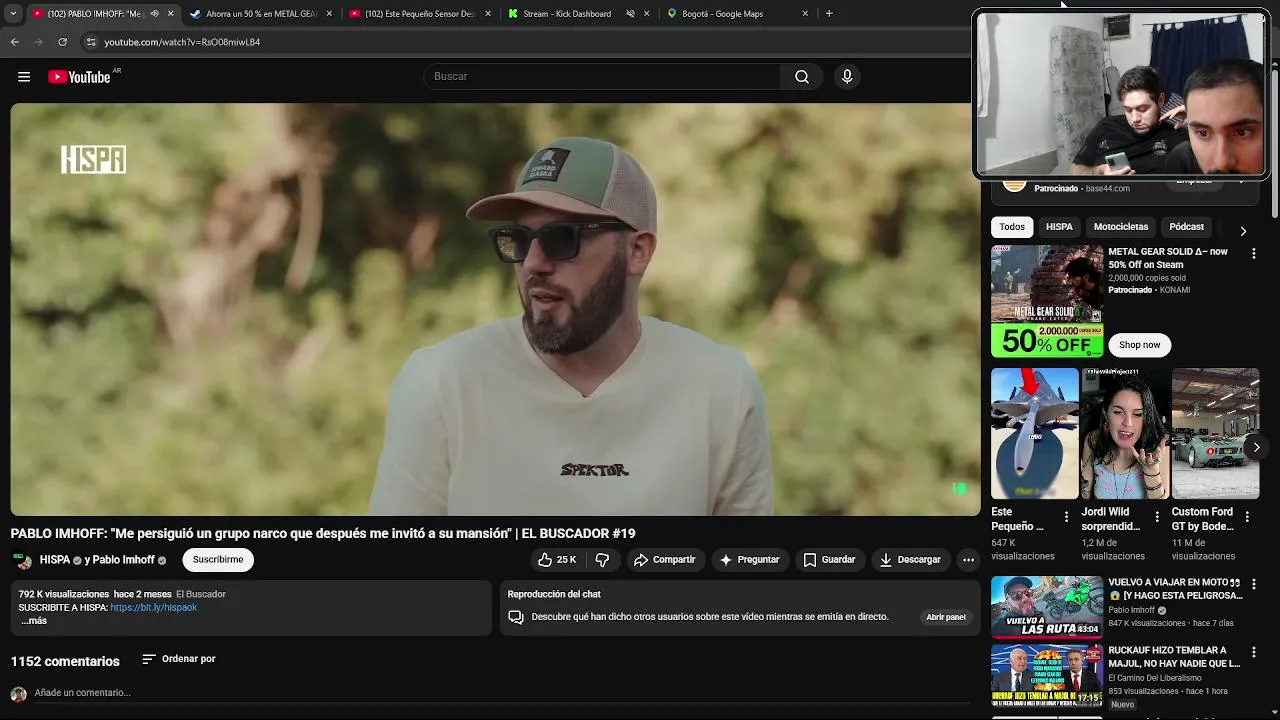Screen dimensions: 1280x720
Task: Click the Suscribirme button
Action: 218,560
